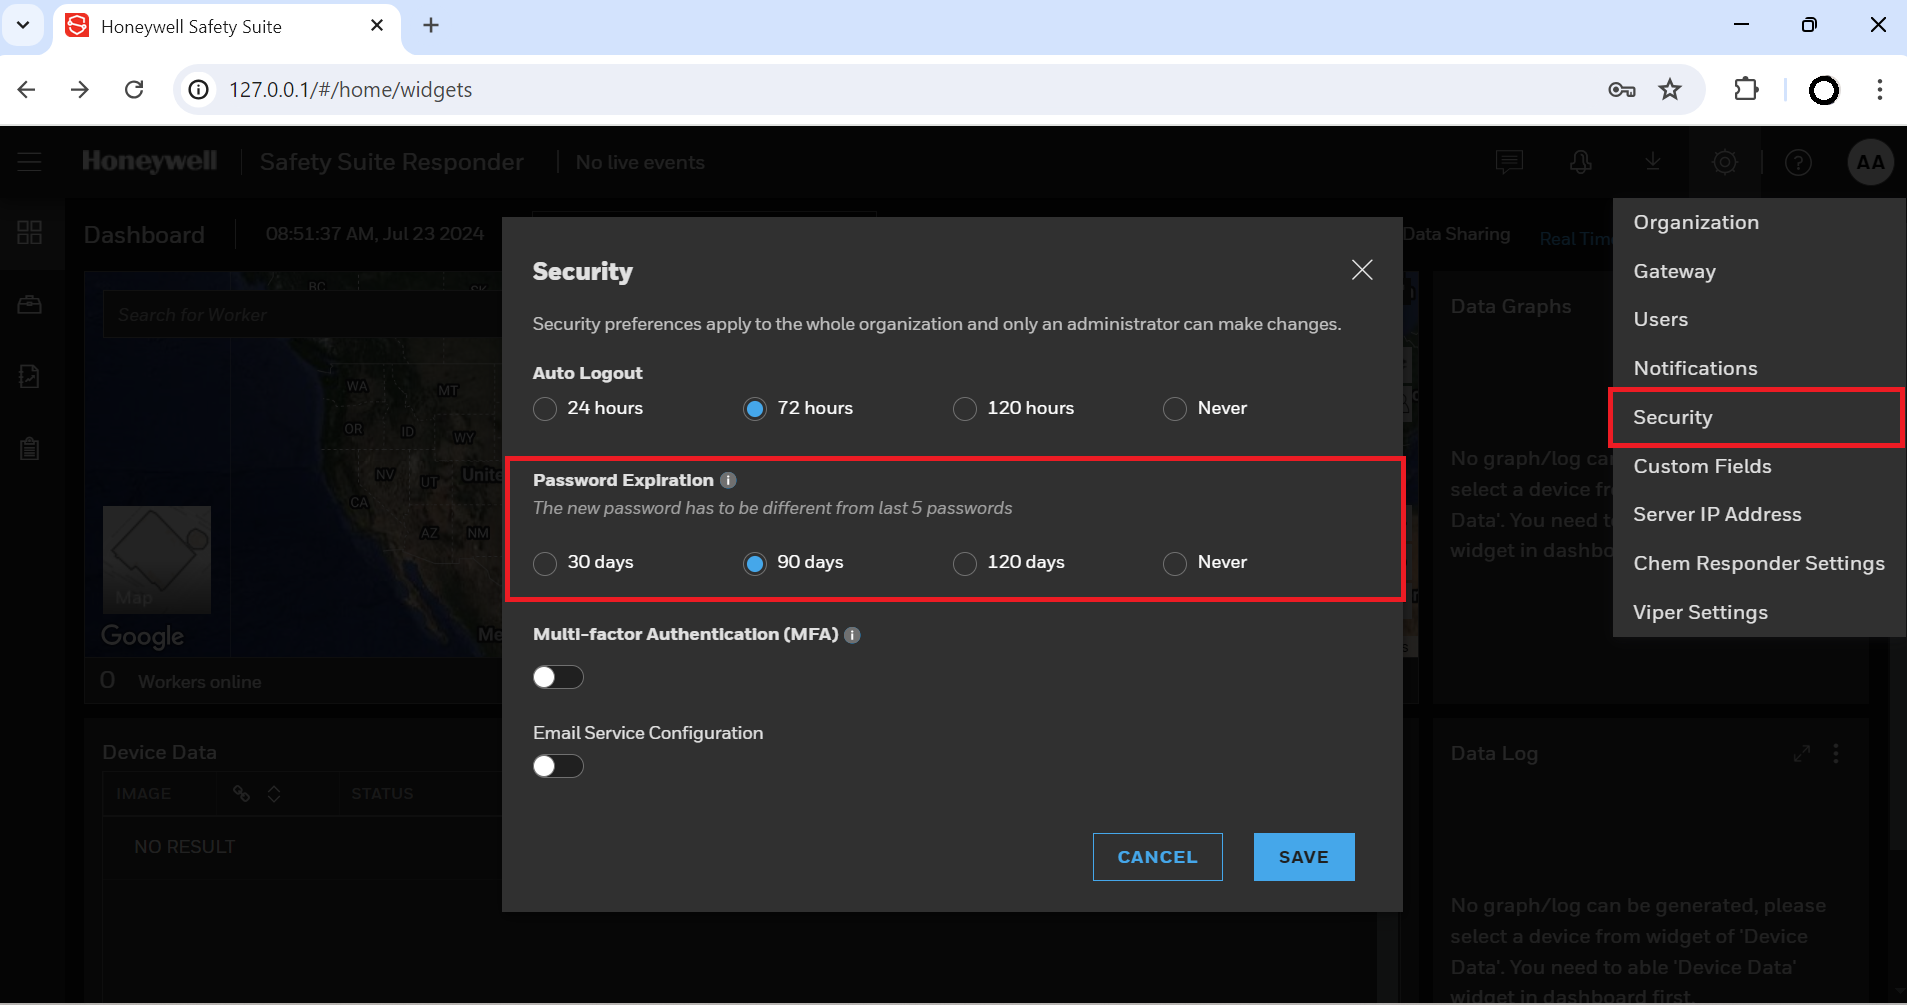Viewport: 1907px width, 1005px height.
Task: Open the briefcase icon in left sidebar
Action: (x=30, y=305)
